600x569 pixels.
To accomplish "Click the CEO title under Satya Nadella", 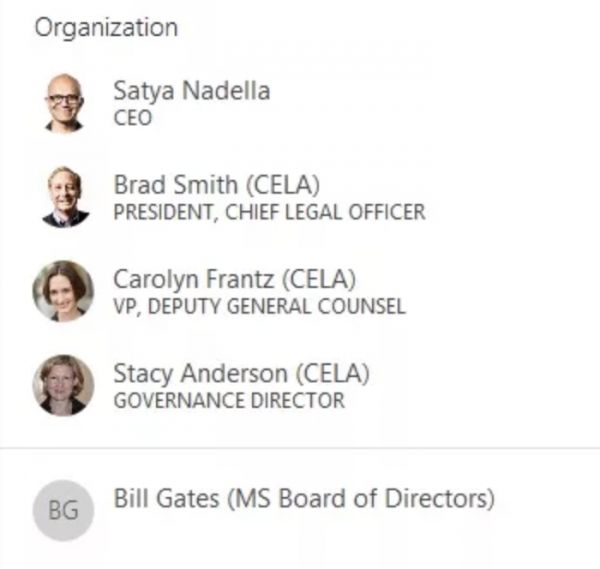I will click(132, 118).
